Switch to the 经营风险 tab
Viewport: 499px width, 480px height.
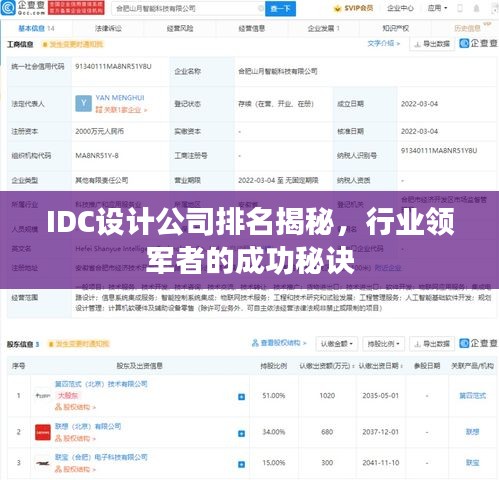click(x=180, y=28)
